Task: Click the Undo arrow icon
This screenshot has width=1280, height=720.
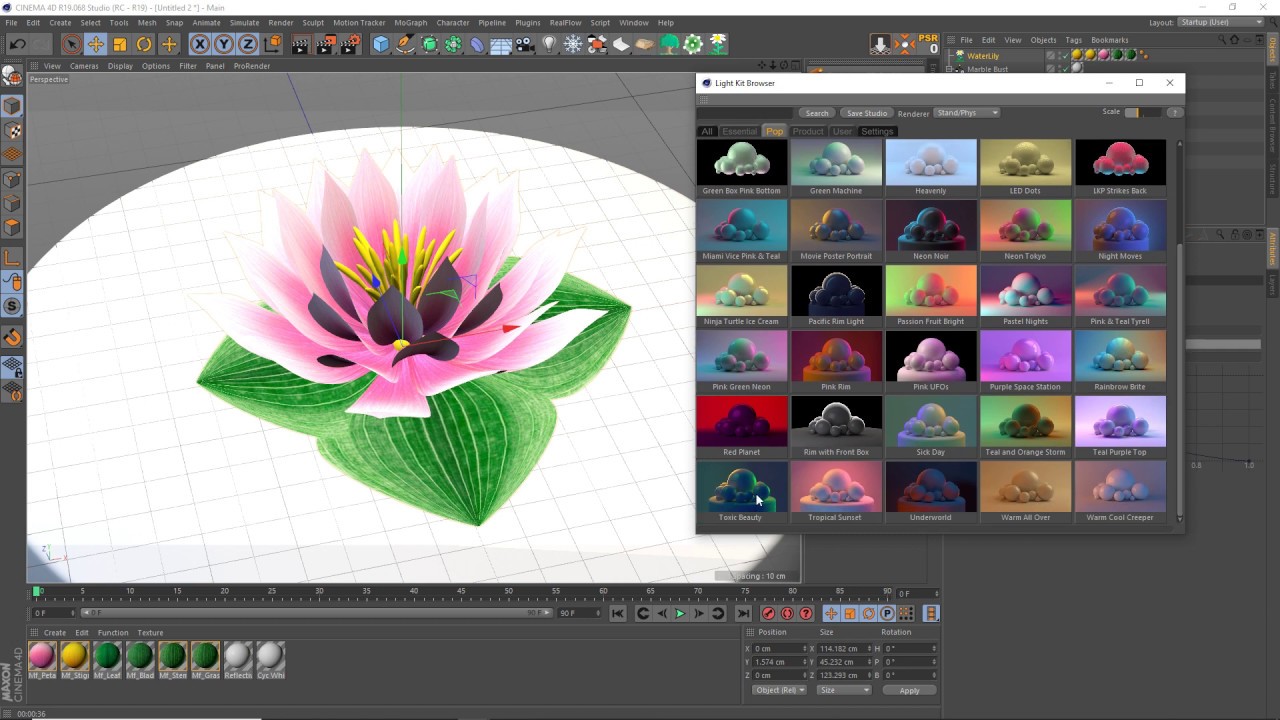Action: click(17, 44)
